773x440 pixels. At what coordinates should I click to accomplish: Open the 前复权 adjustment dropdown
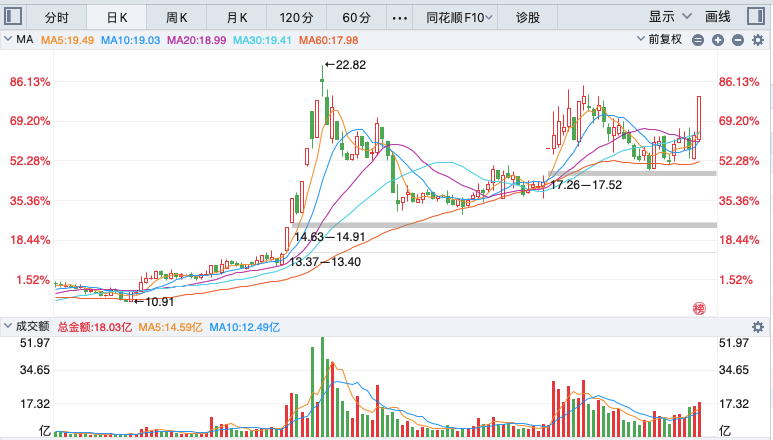click(x=660, y=39)
